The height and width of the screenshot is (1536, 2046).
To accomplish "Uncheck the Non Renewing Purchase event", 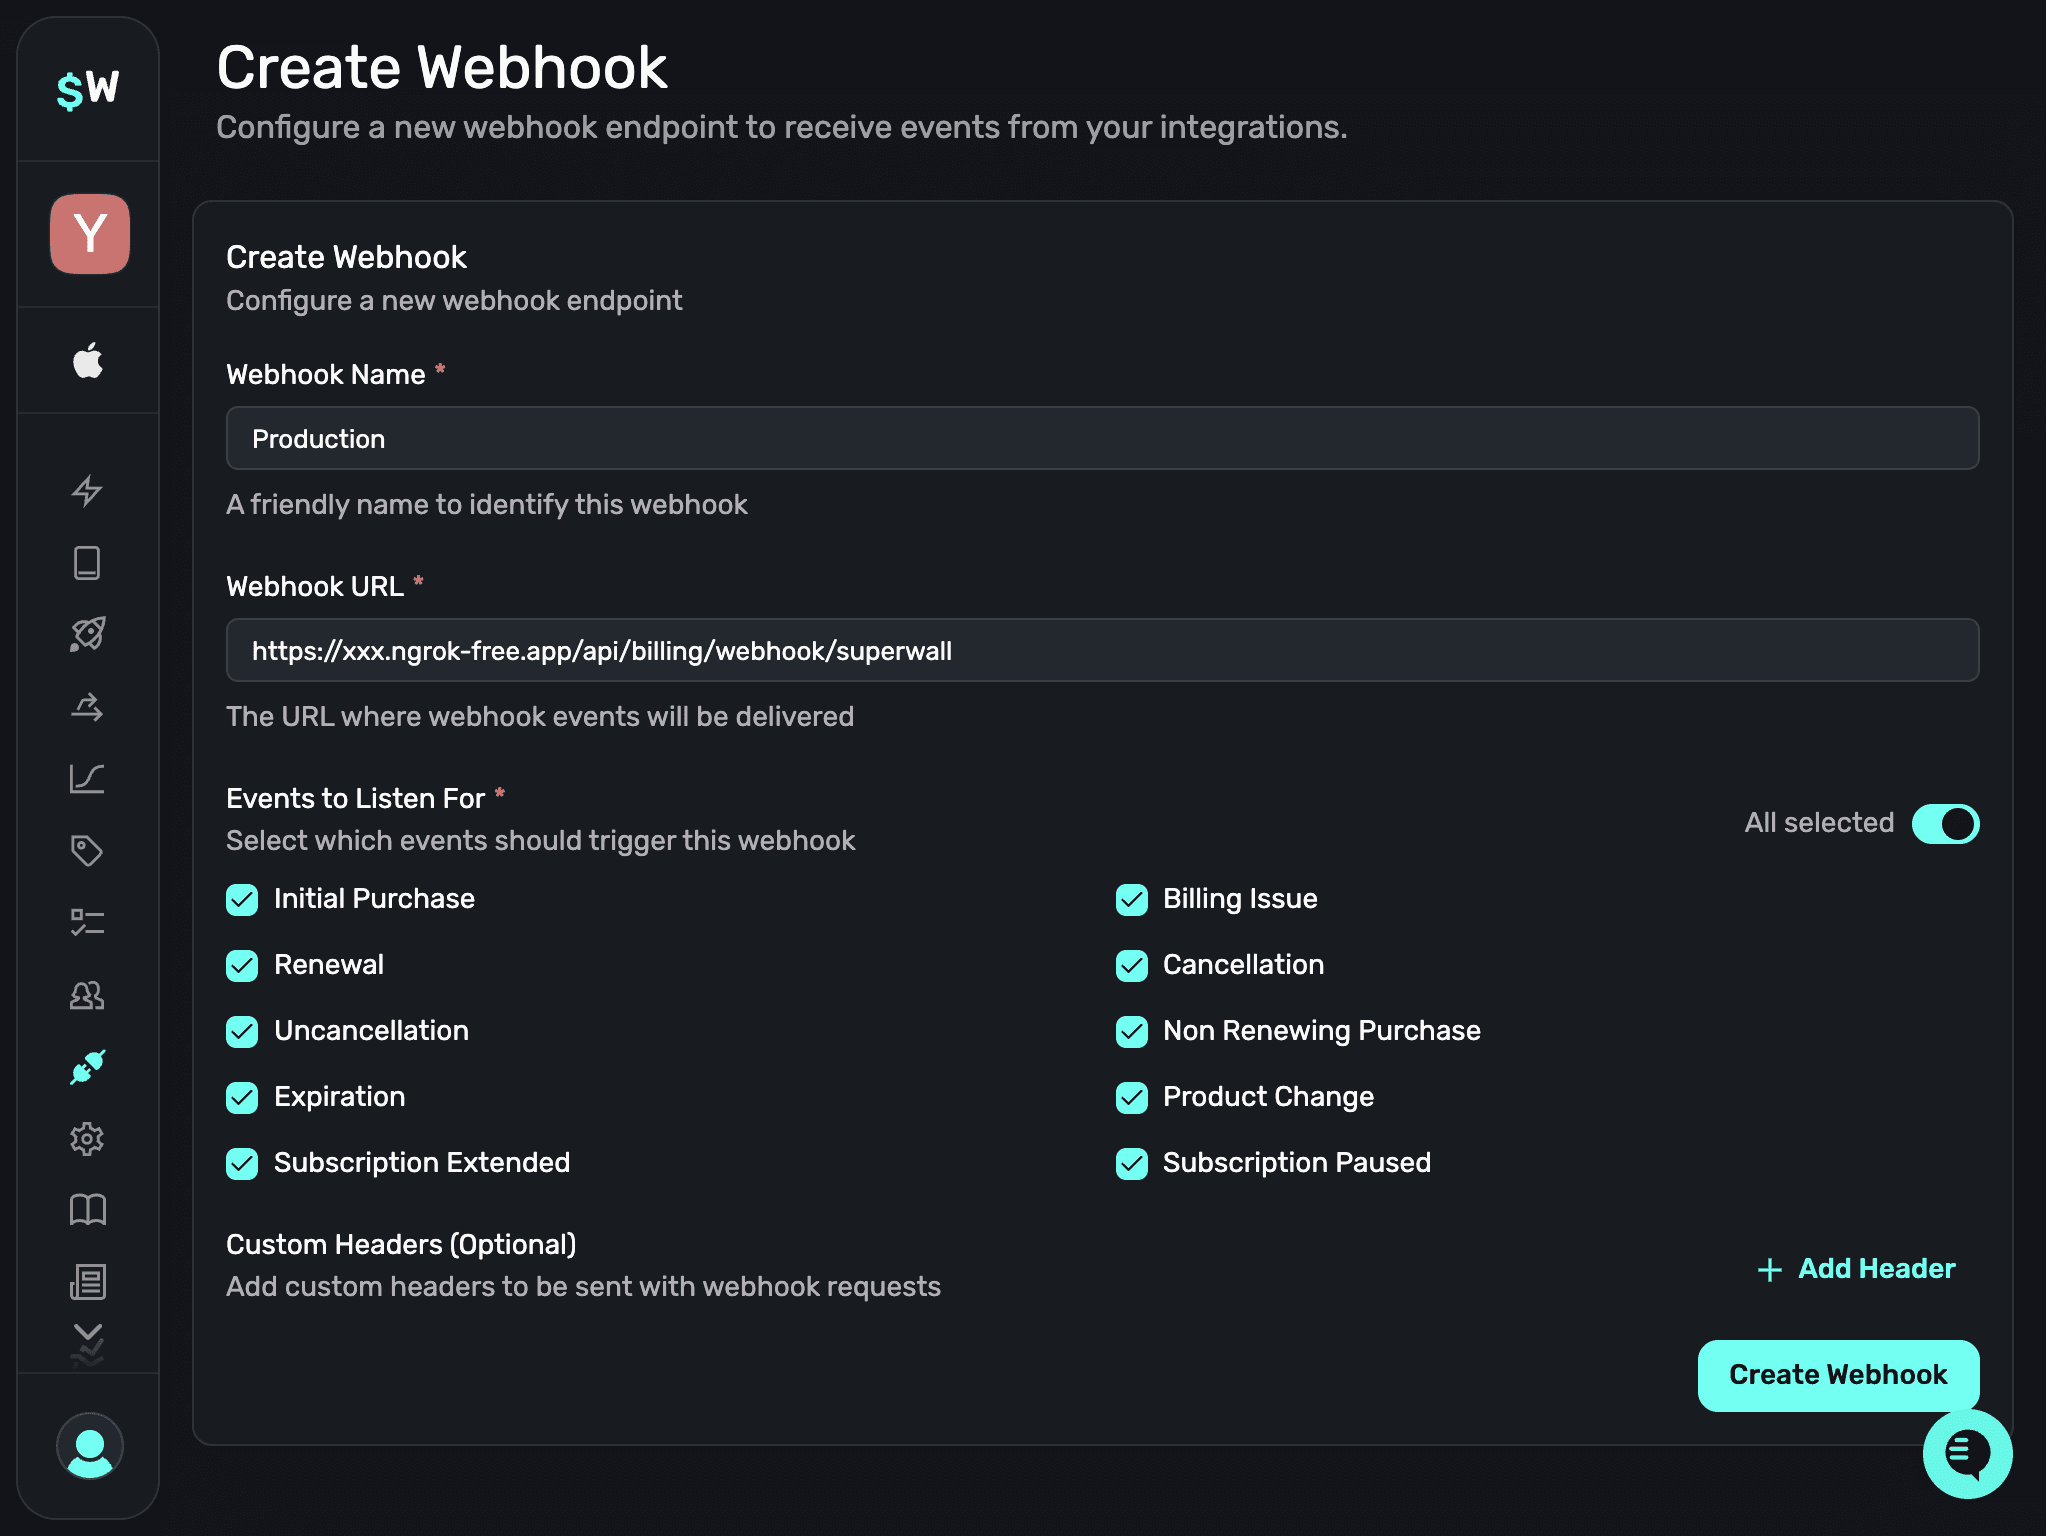I will pos(1131,1031).
